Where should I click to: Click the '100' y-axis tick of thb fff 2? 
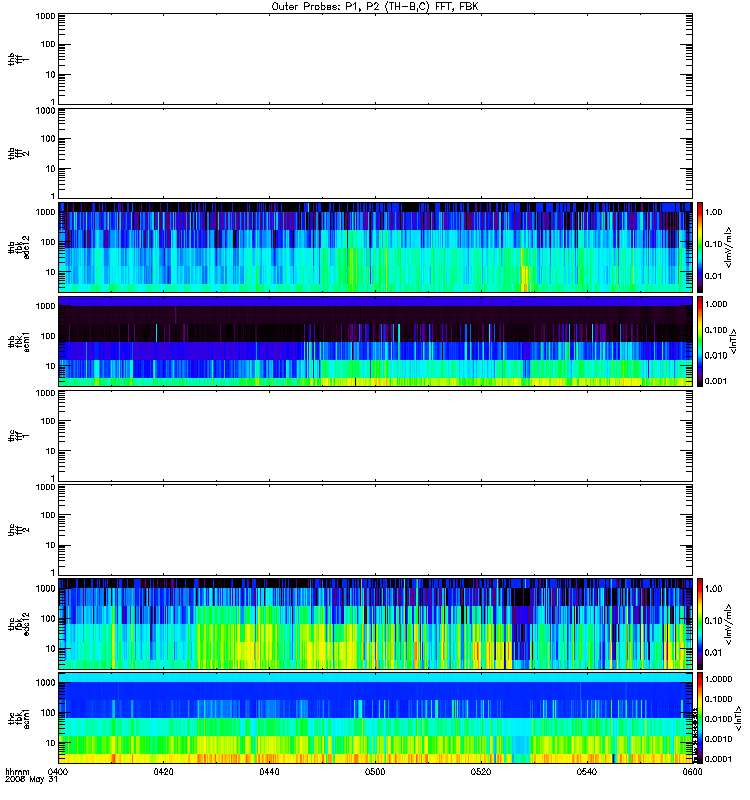coord(48,138)
